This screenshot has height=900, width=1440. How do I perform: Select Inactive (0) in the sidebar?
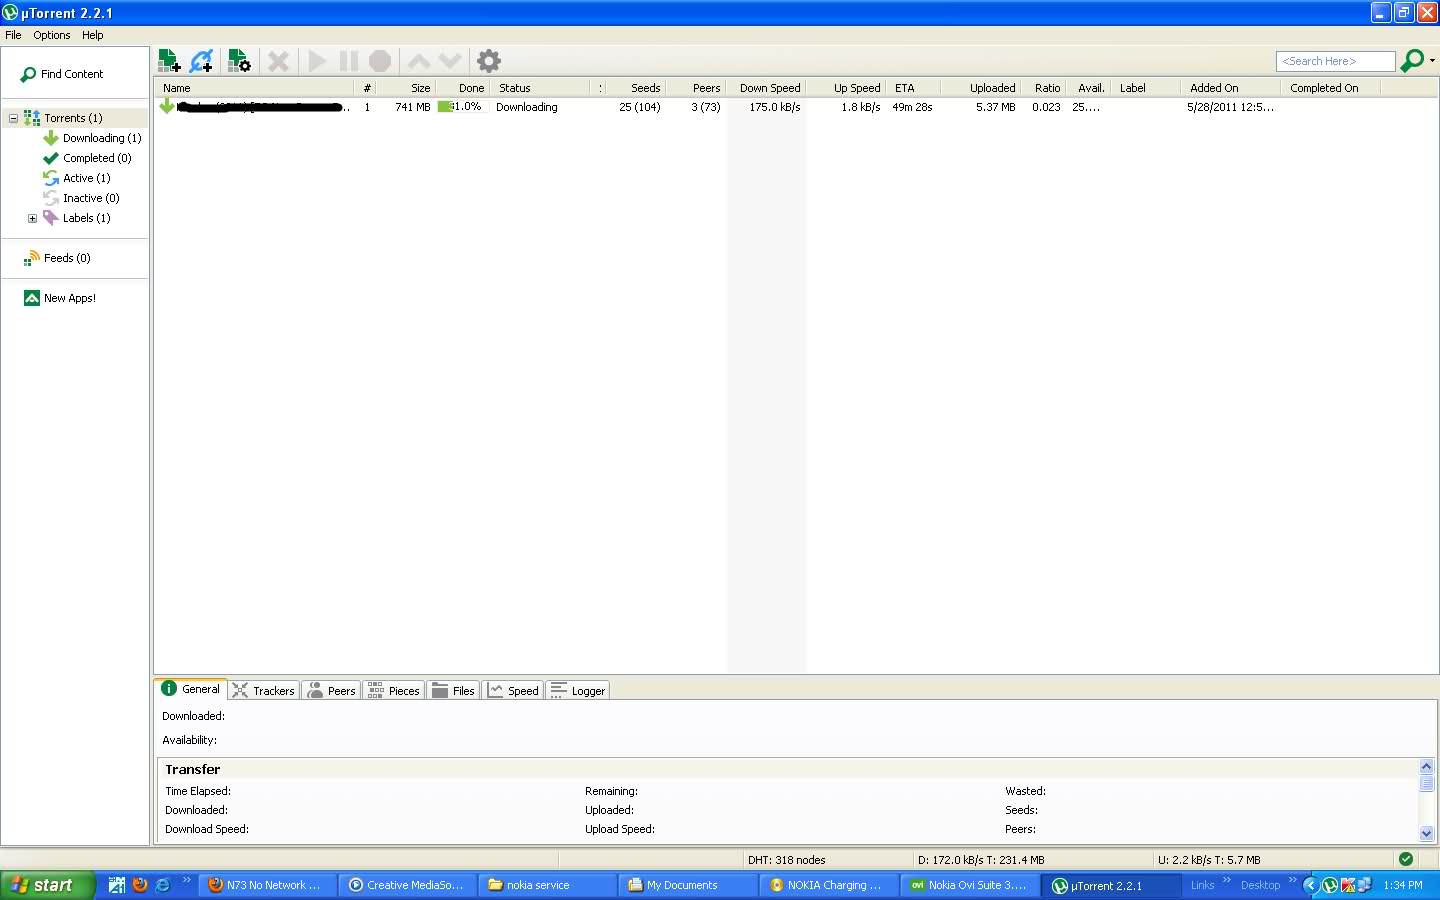pyautogui.click(x=91, y=198)
